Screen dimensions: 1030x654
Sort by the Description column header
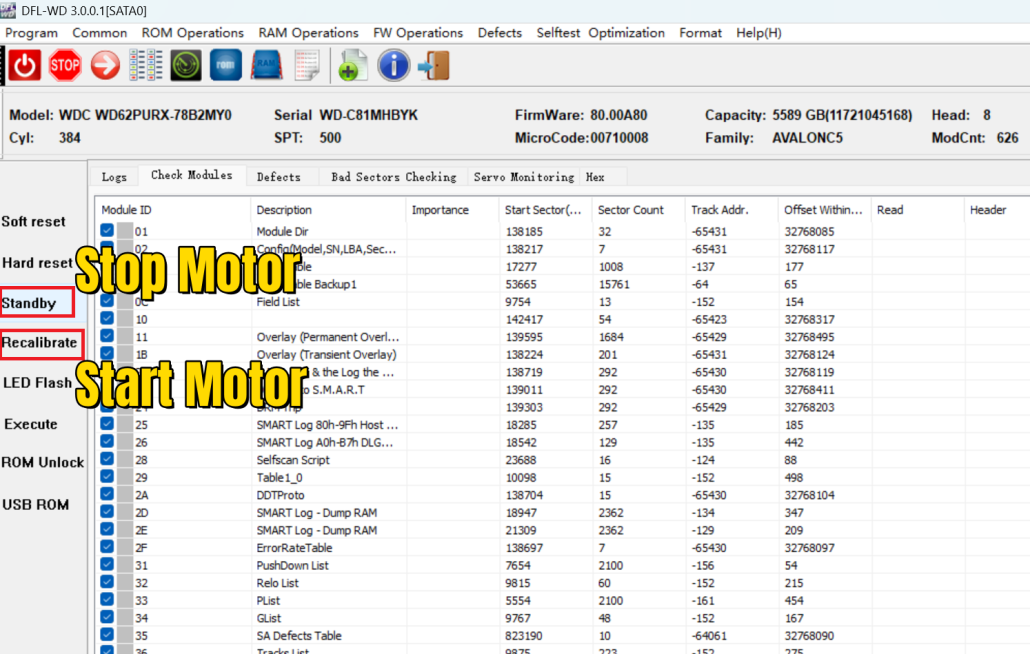point(328,210)
